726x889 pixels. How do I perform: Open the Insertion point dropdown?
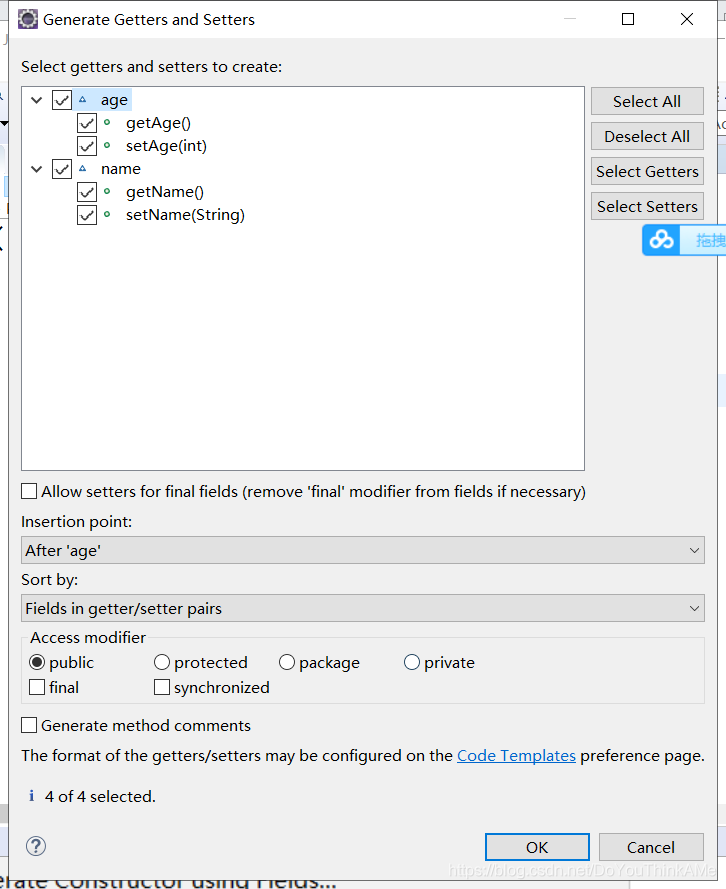click(363, 550)
